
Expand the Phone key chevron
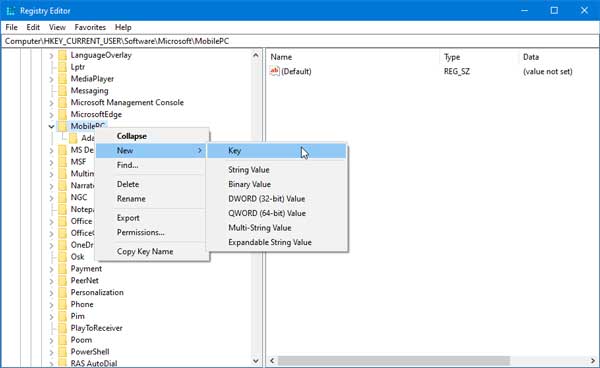(51, 304)
